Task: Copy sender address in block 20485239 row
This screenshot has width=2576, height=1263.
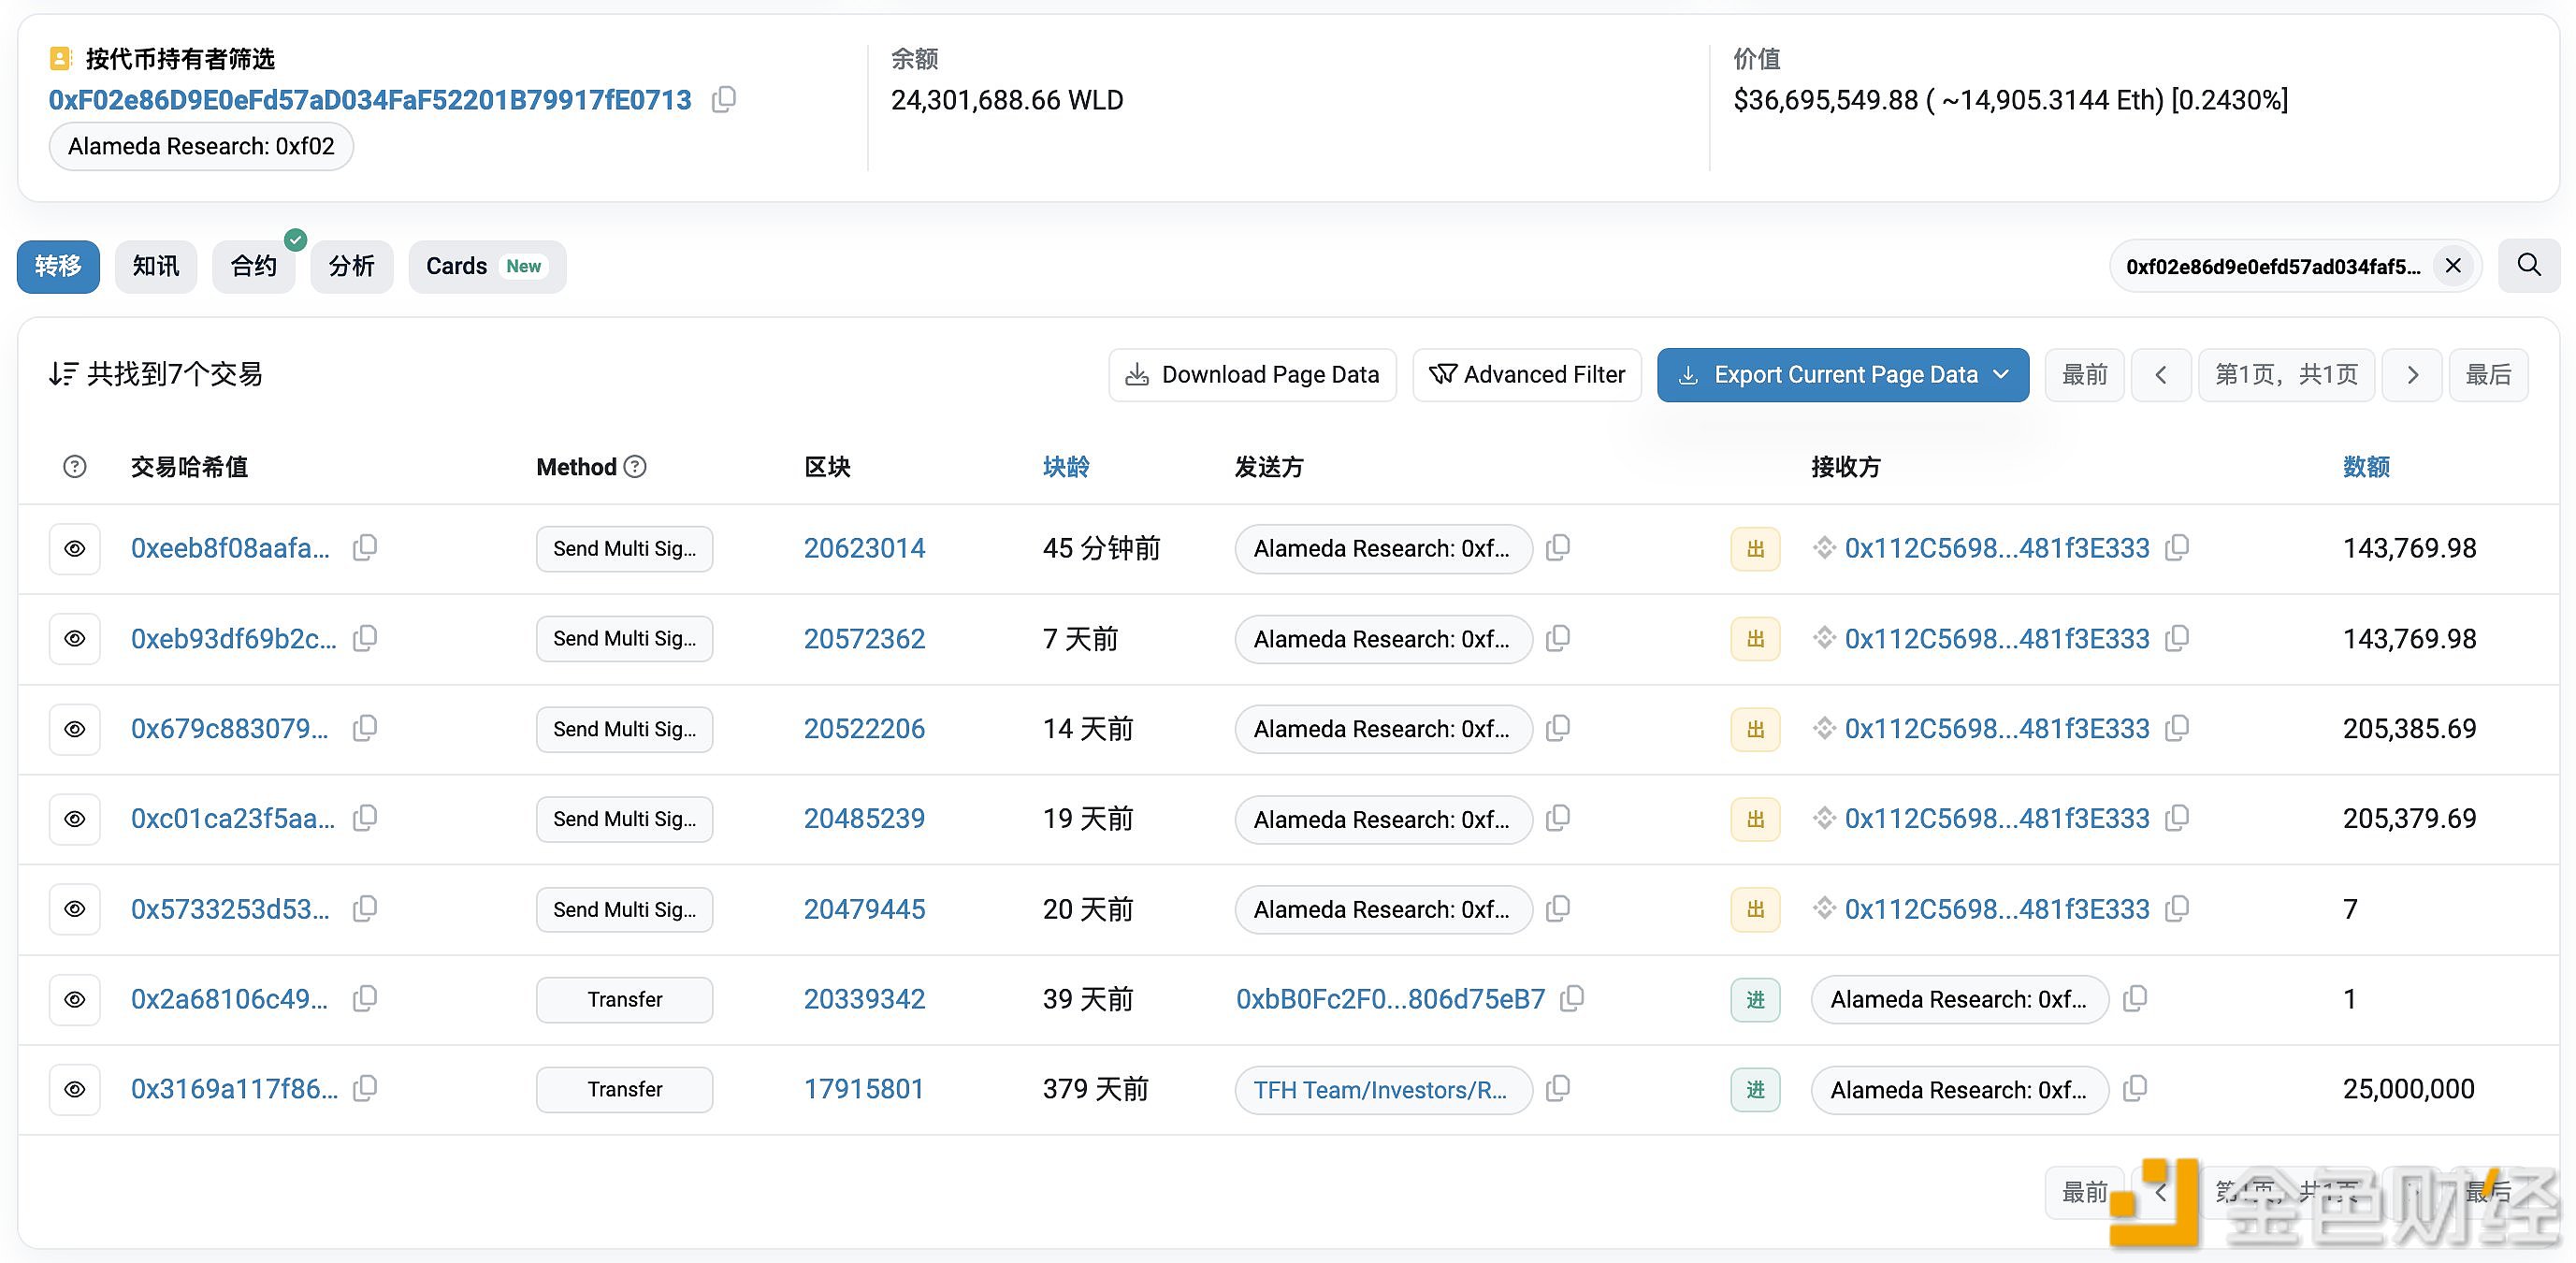Action: (1558, 818)
